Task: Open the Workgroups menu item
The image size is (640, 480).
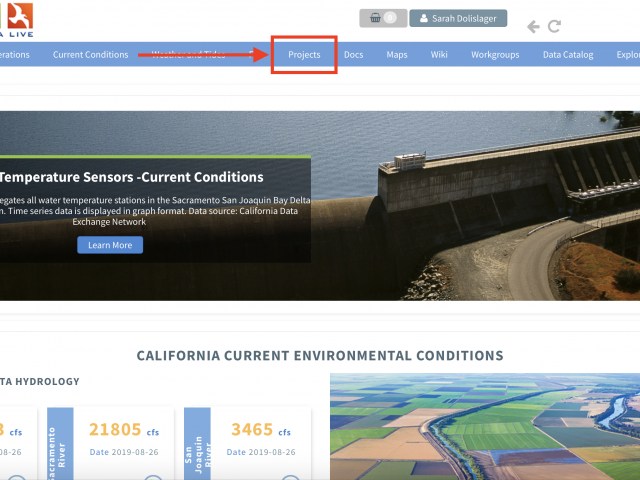Action: (x=495, y=55)
